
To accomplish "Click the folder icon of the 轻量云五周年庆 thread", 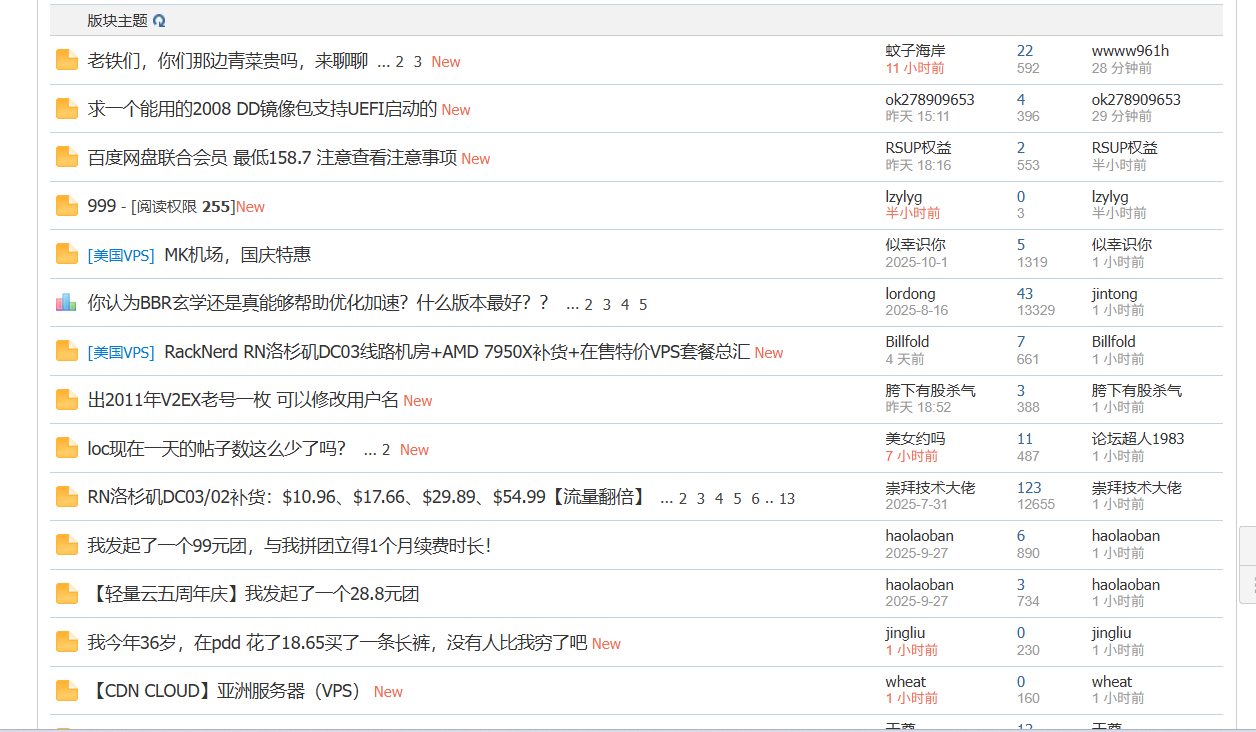I will pos(67,593).
